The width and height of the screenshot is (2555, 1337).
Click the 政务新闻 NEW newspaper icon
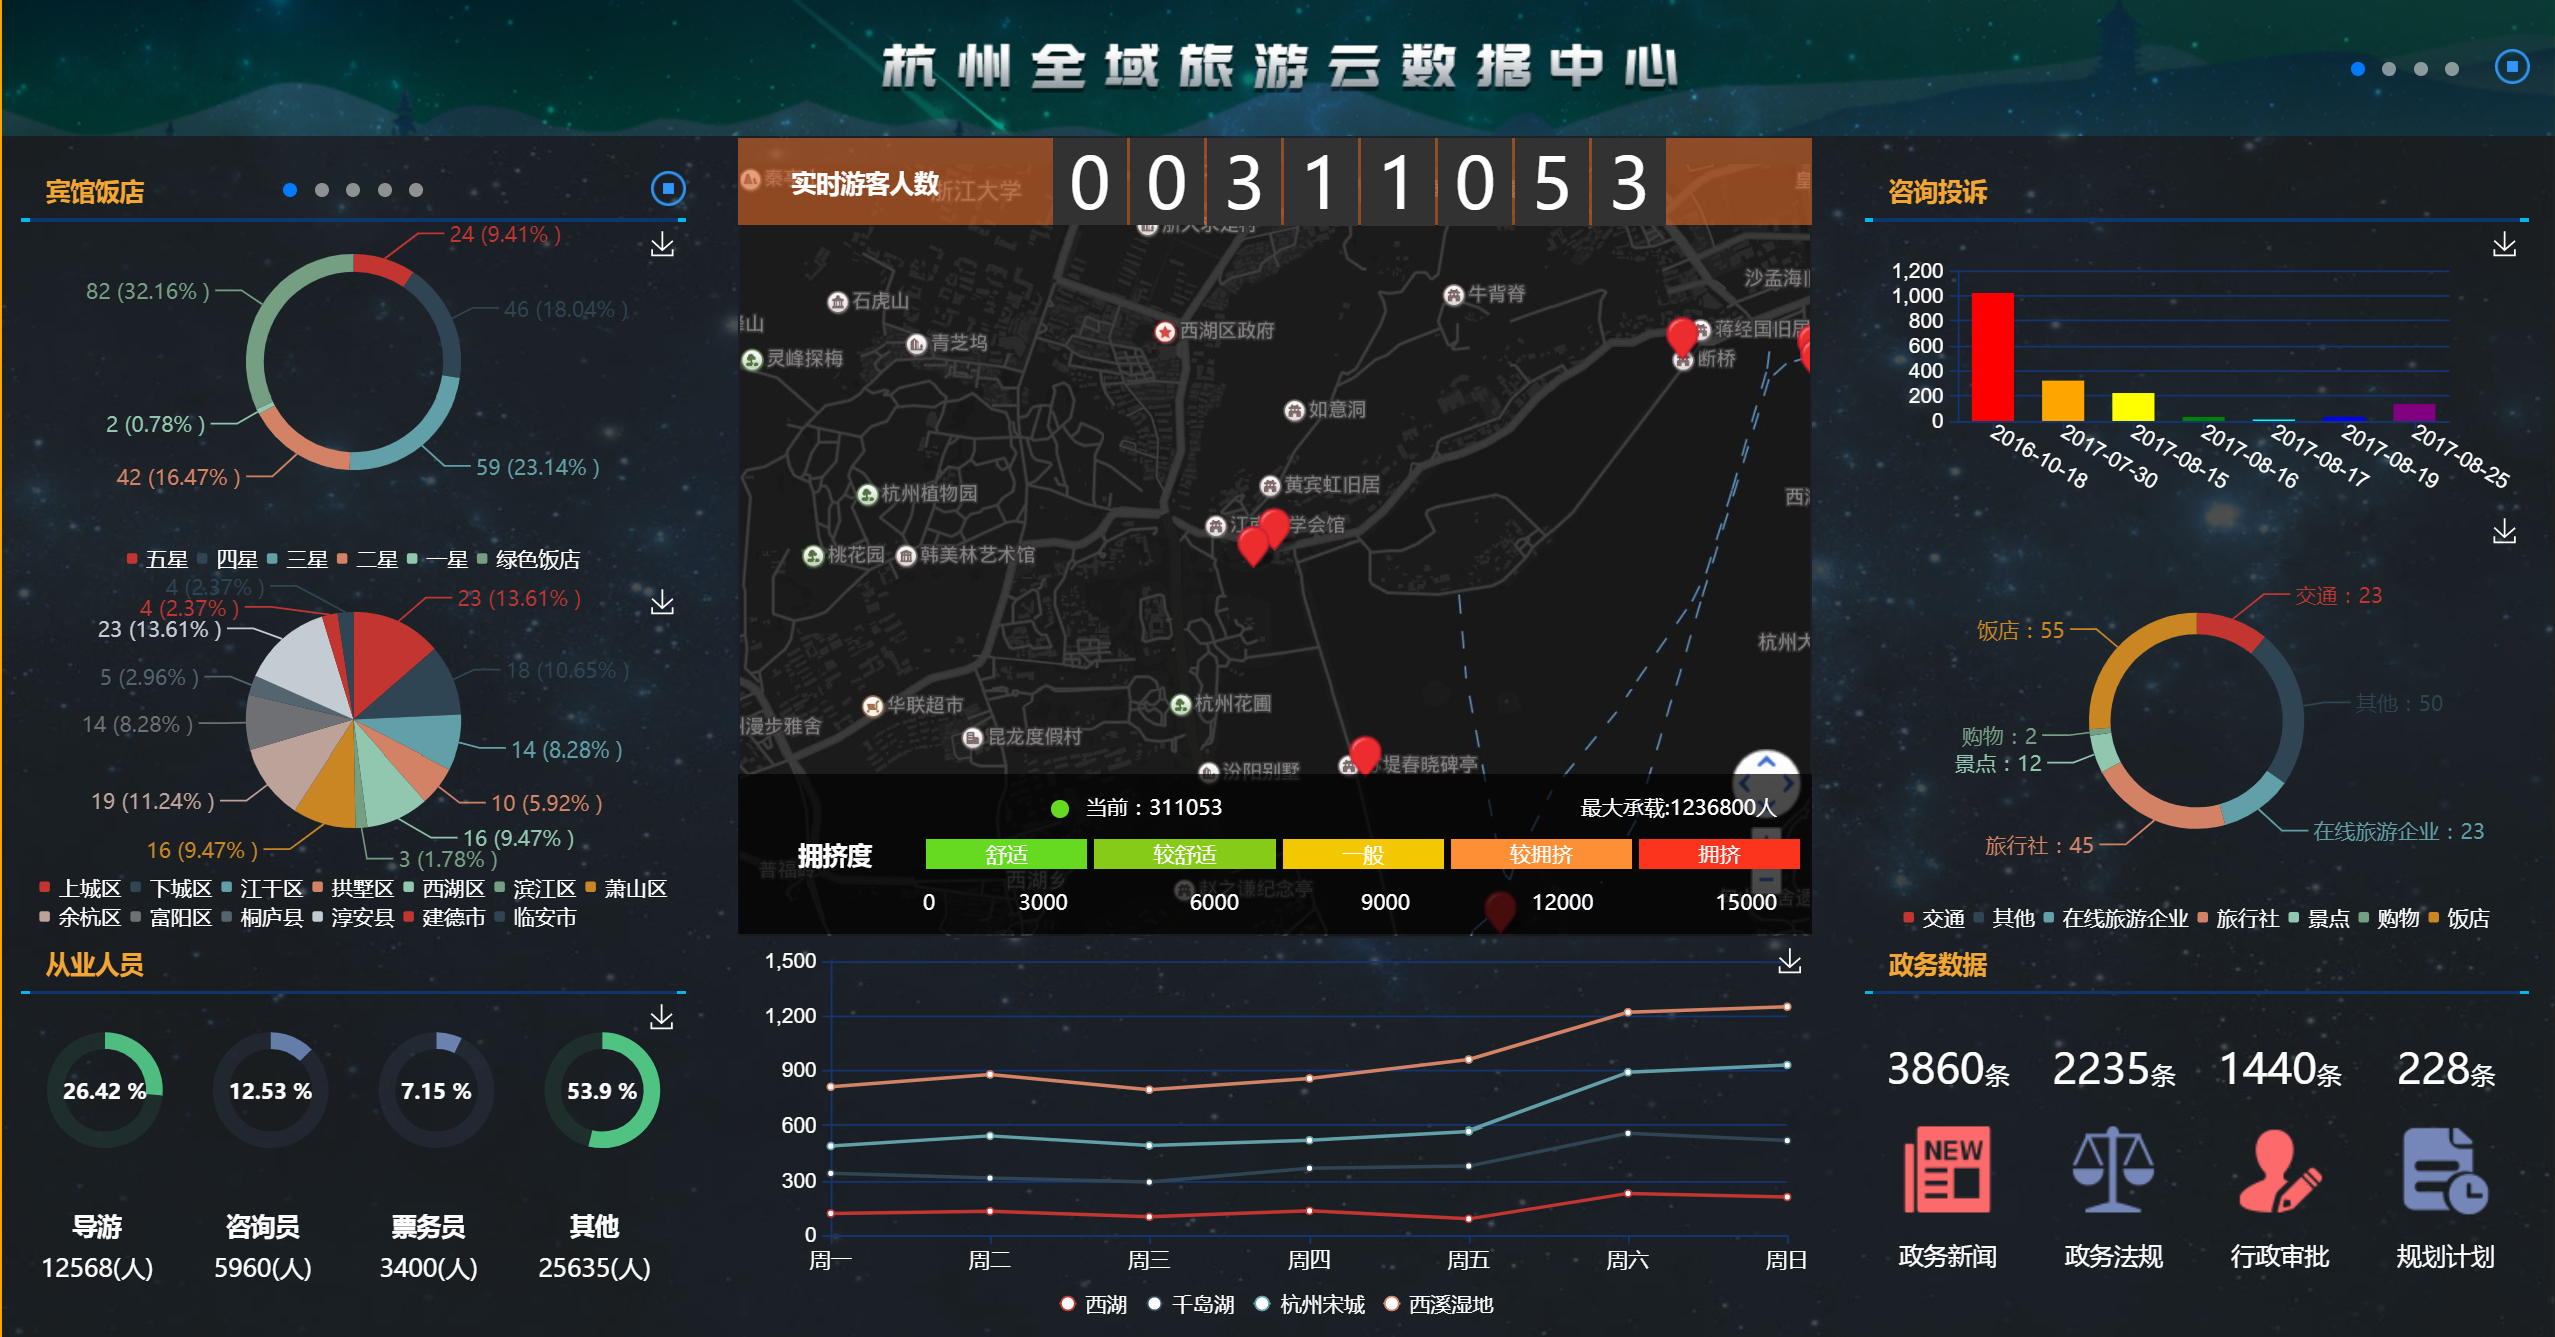pos(1946,1169)
